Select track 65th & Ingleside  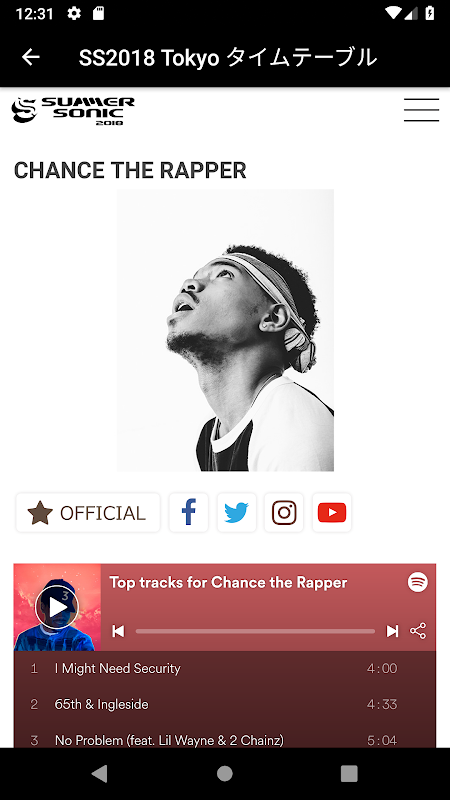click(x=224, y=704)
